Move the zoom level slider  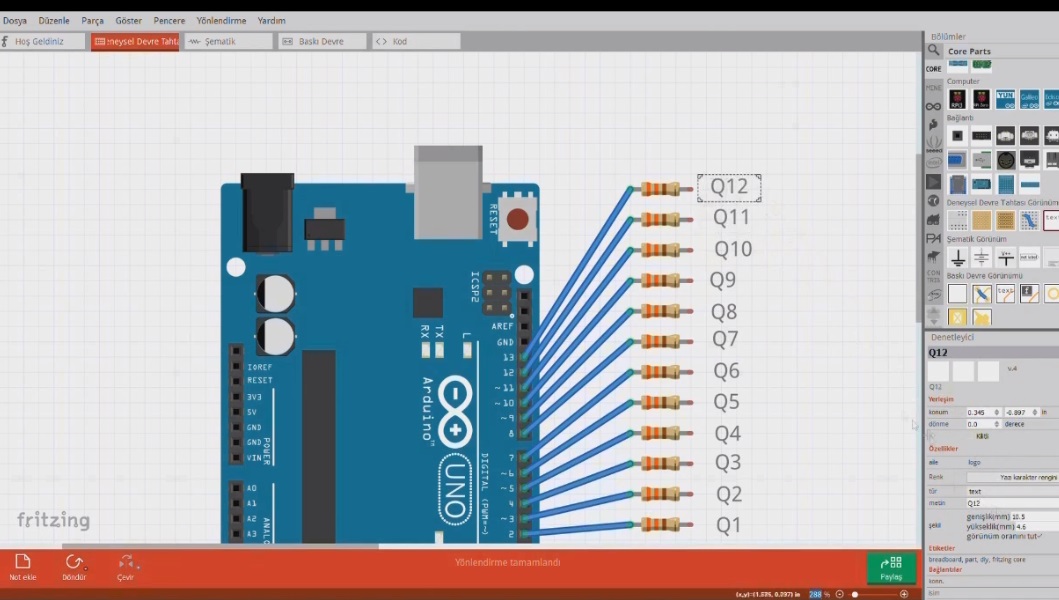point(855,594)
